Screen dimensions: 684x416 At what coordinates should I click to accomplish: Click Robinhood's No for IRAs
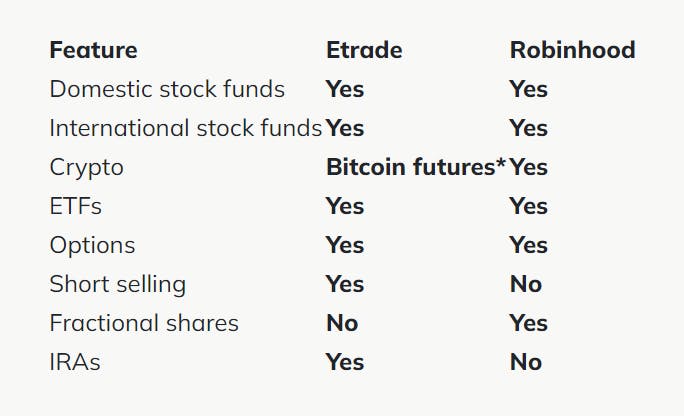[525, 362]
